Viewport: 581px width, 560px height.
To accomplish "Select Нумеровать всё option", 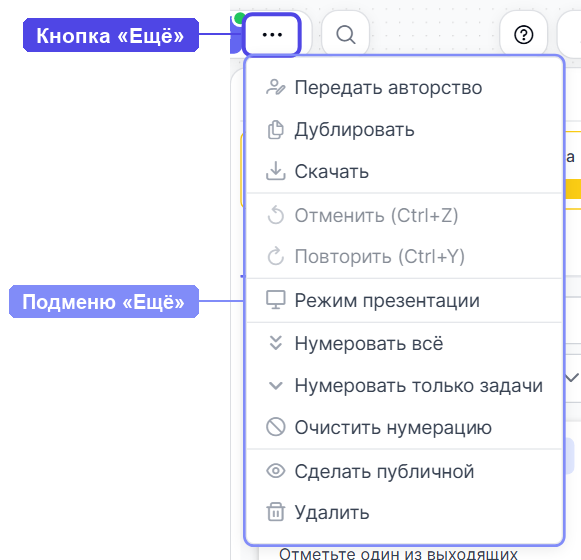I will coord(405,344).
